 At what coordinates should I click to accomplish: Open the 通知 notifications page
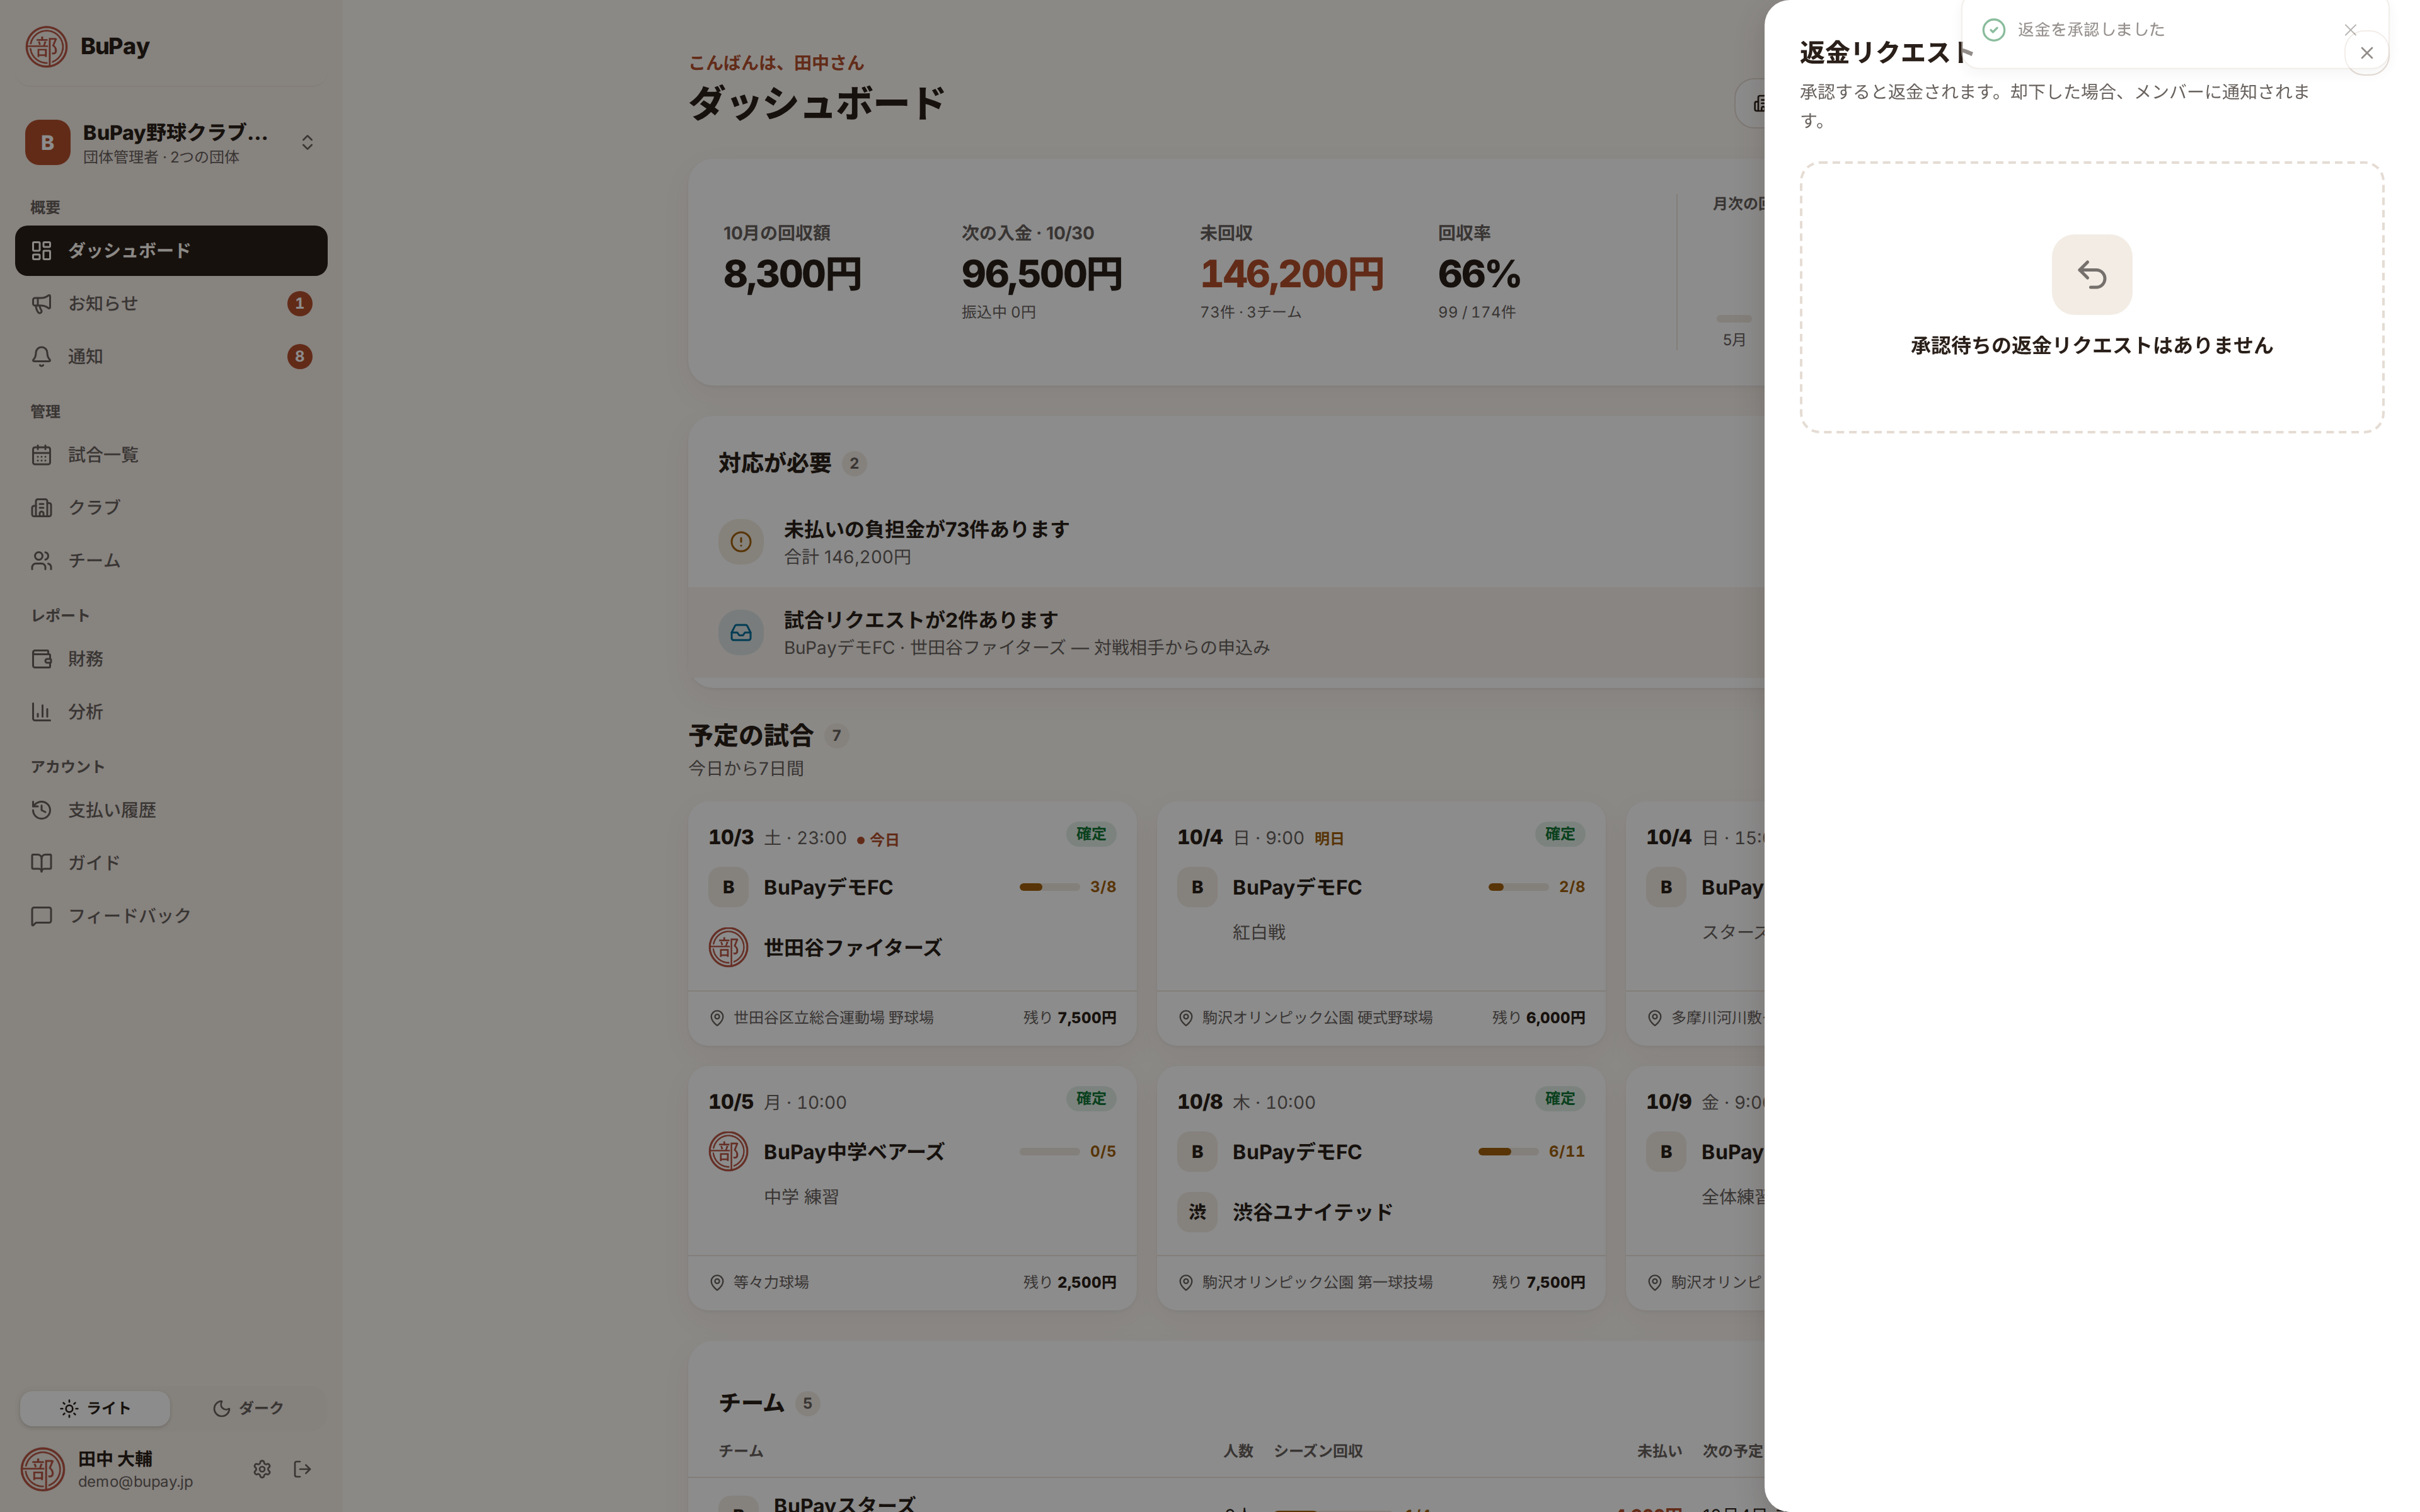(171, 356)
